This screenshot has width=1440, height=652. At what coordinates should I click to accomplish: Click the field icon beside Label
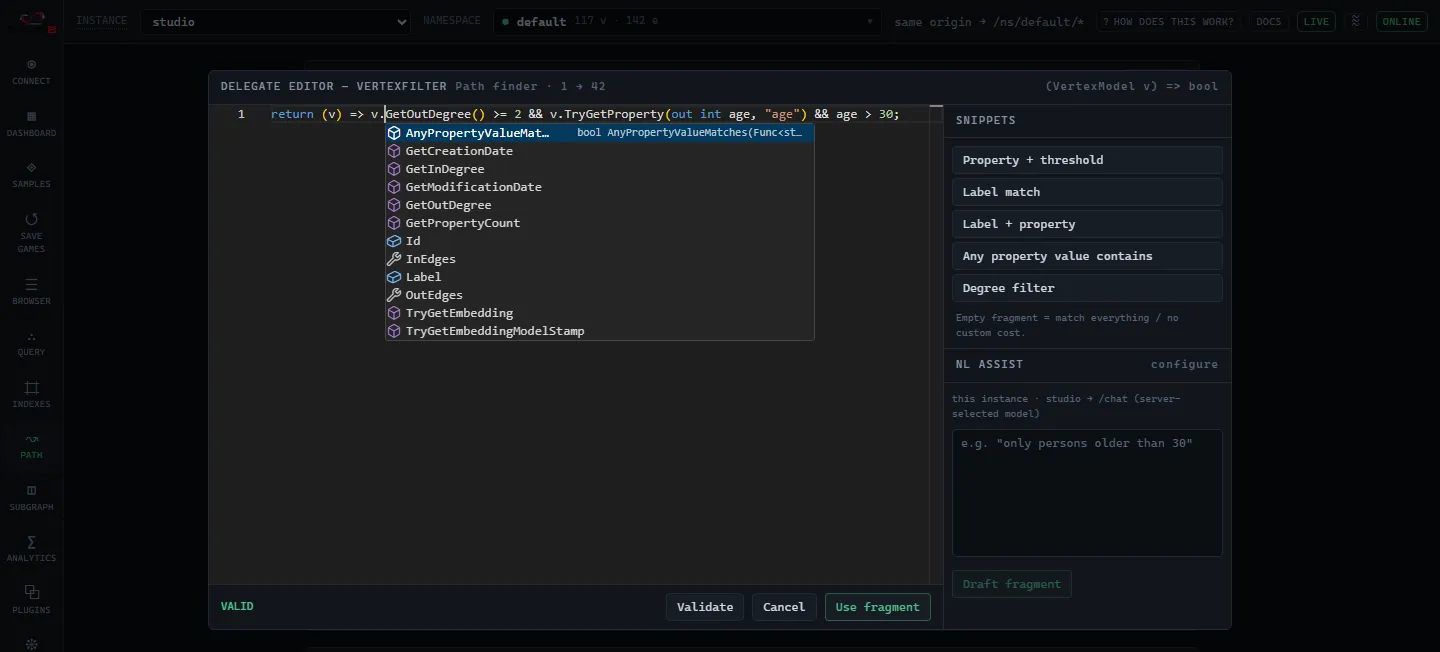394,277
